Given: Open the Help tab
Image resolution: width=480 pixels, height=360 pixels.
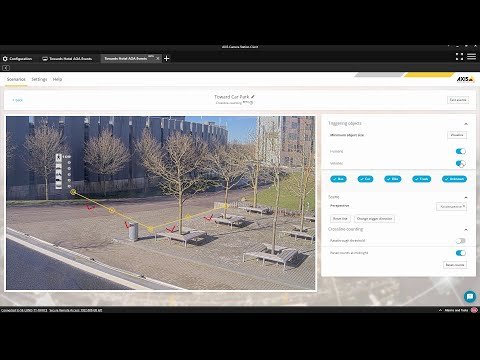Looking at the screenshot, I should 57,79.
